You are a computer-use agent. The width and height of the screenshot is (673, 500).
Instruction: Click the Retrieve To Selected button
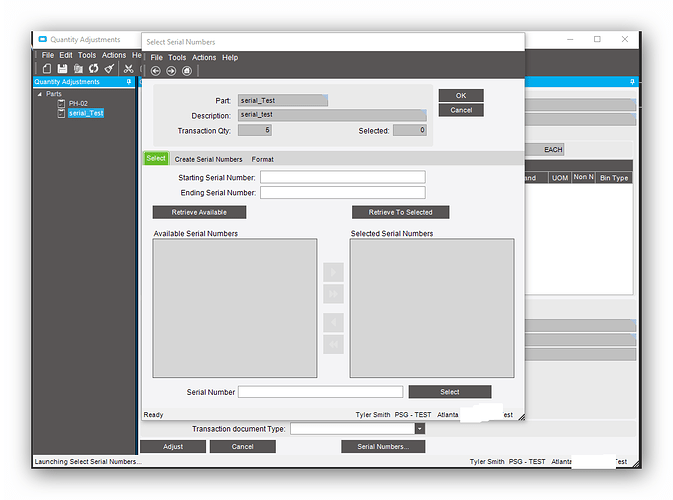[400, 212]
